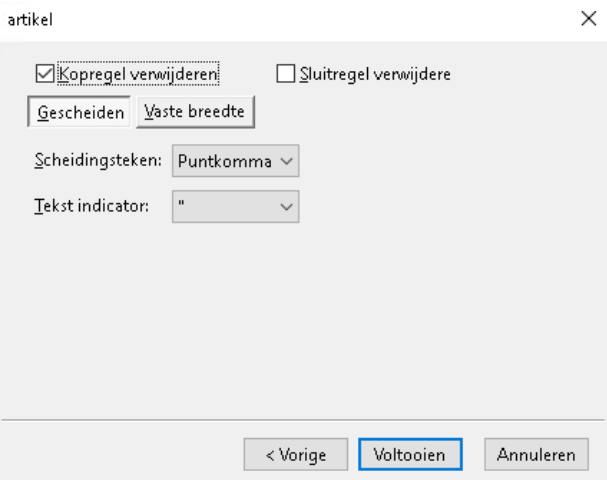This screenshot has height=480, width=607.
Task: Uncheck the Kopregel verwijderen checkbox box
Action: pos(42,73)
